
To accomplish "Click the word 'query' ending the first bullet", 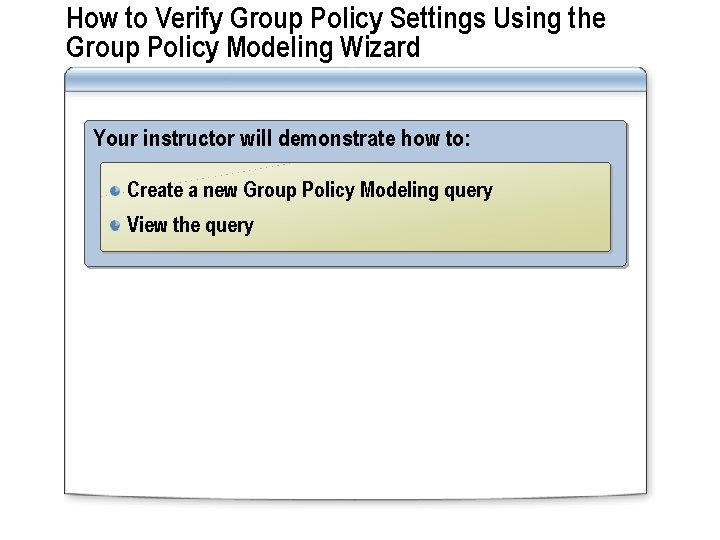I will (468, 190).
